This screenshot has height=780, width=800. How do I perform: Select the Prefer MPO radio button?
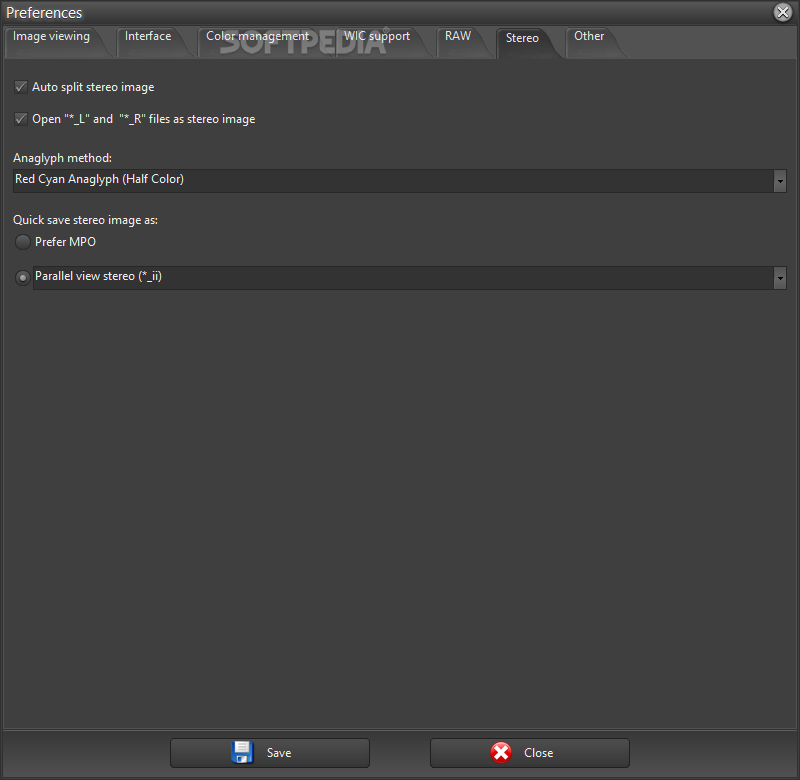click(22, 242)
